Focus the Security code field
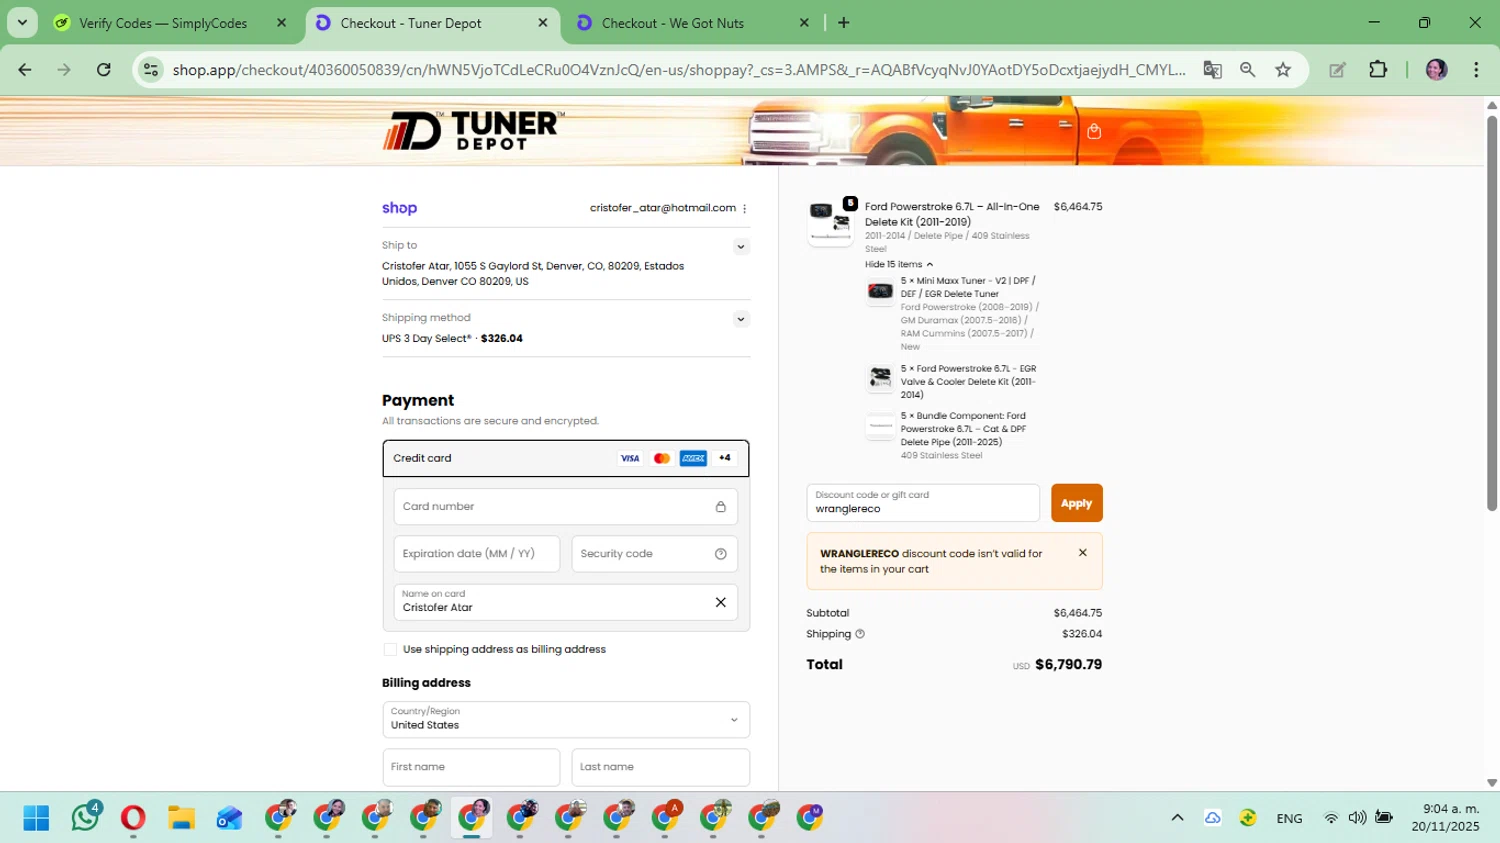Image resolution: width=1500 pixels, height=843 pixels. point(655,554)
